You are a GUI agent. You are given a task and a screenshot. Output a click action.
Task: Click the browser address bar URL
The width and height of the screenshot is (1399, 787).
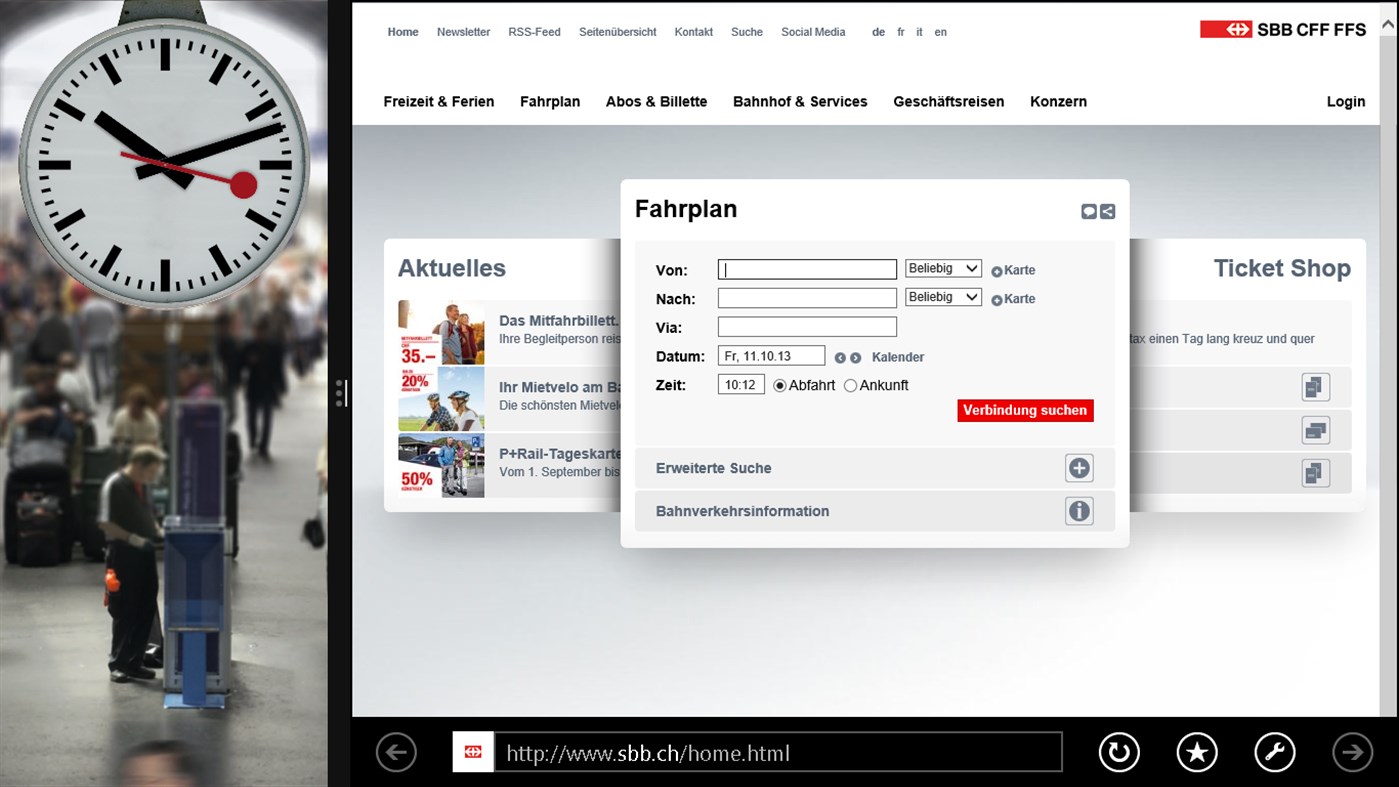[x=778, y=752]
